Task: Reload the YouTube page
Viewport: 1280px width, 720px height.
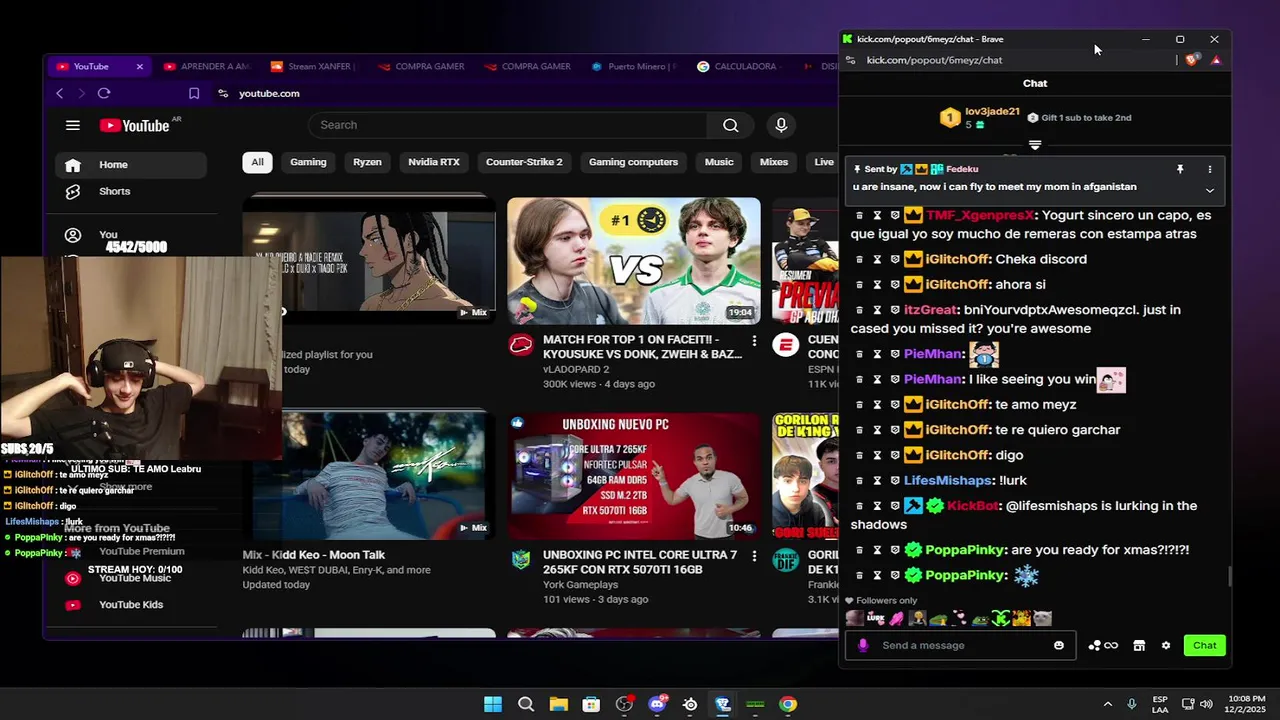Action: pyautogui.click(x=104, y=93)
